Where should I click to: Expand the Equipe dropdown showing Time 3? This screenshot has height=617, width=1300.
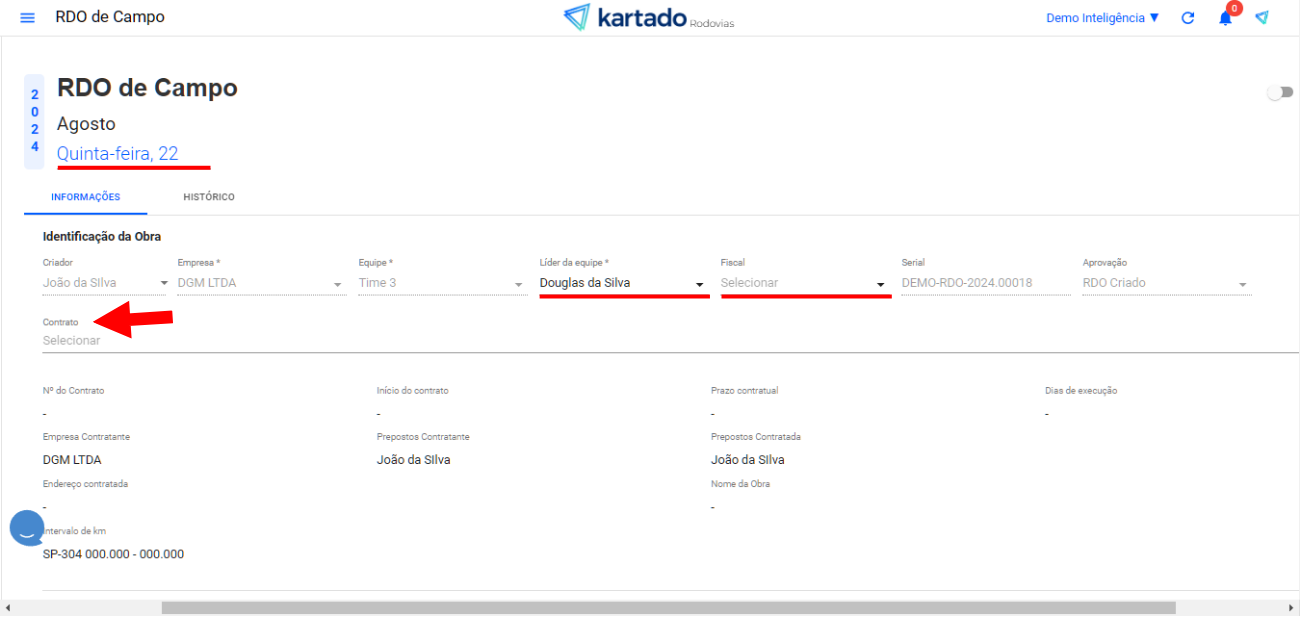click(440, 283)
